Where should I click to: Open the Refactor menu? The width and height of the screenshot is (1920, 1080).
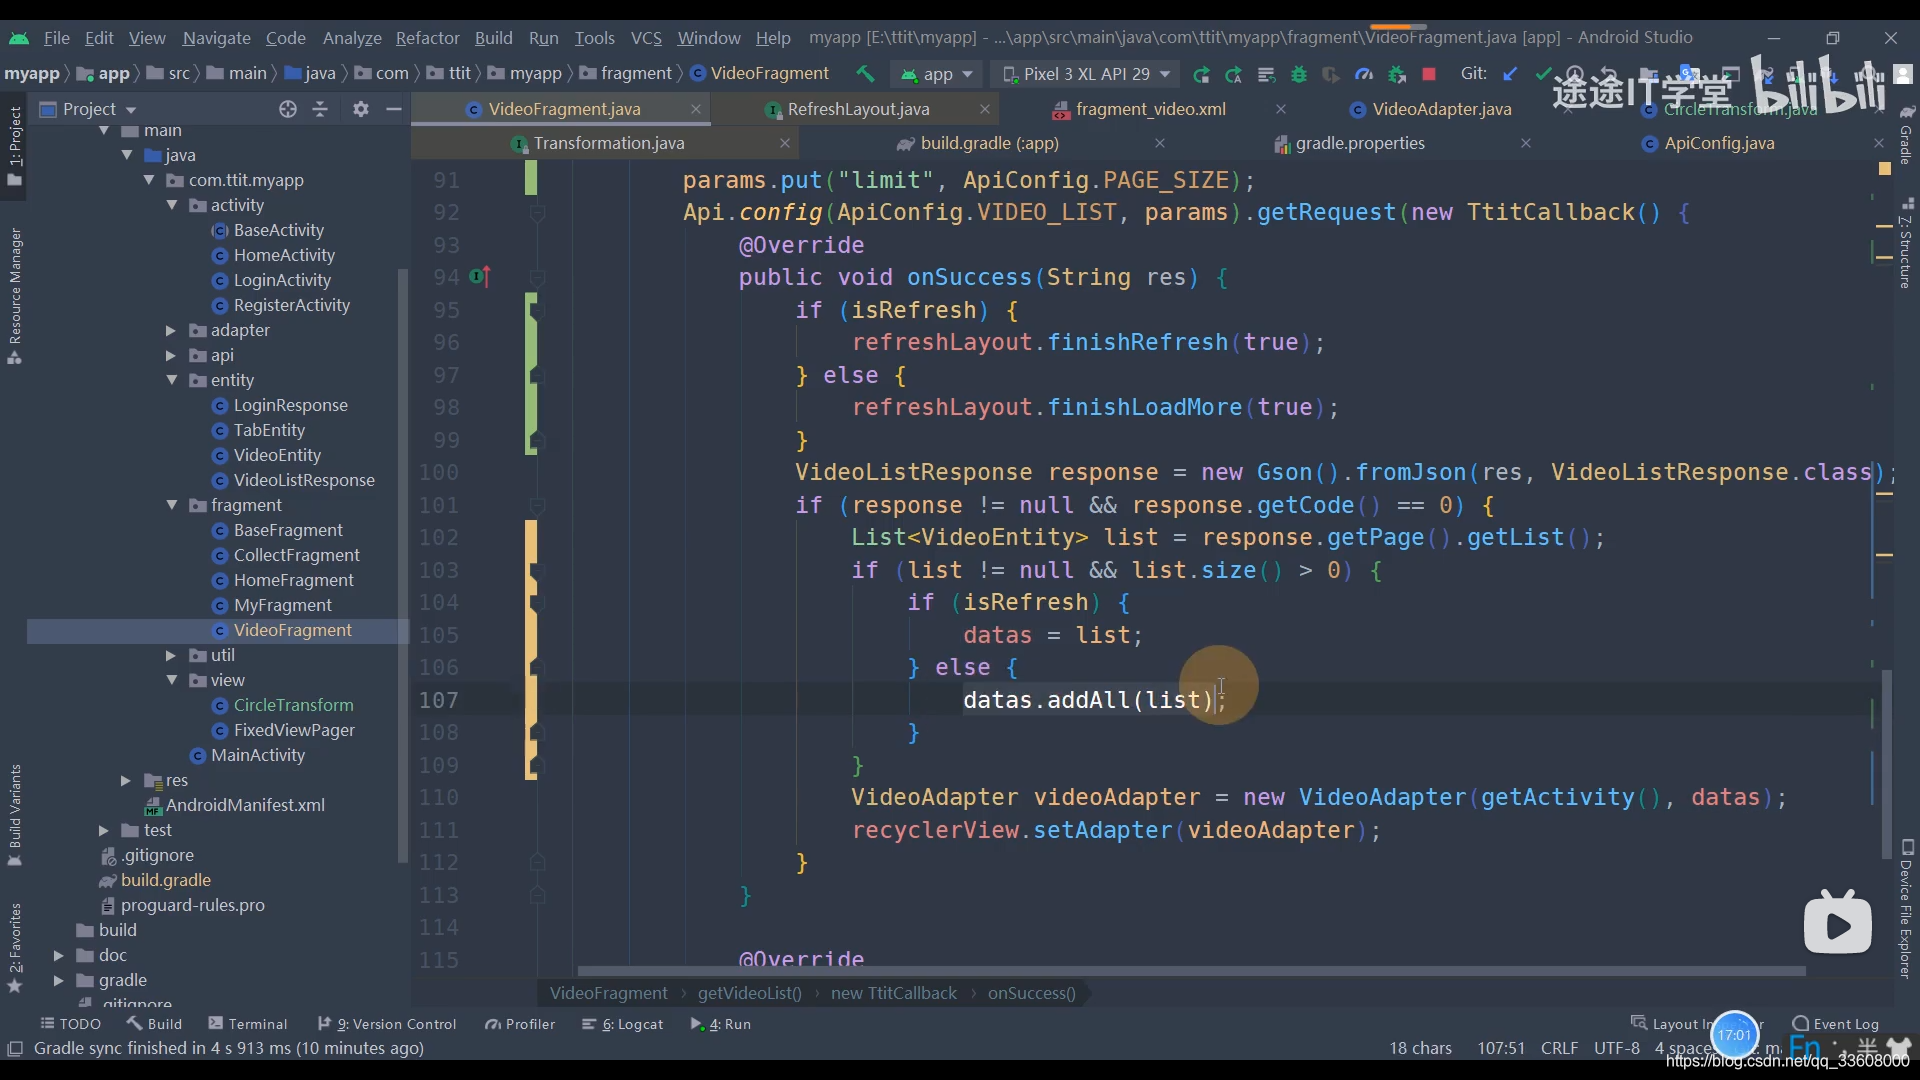427,38
